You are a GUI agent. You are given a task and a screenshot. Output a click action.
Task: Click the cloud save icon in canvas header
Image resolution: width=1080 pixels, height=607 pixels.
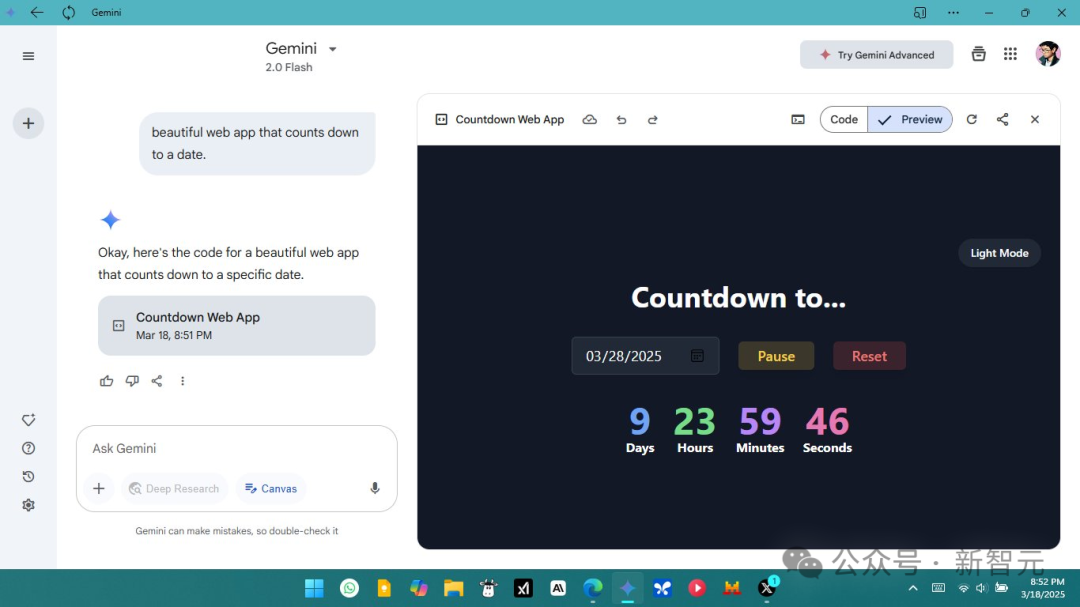(x=590, y=119)
